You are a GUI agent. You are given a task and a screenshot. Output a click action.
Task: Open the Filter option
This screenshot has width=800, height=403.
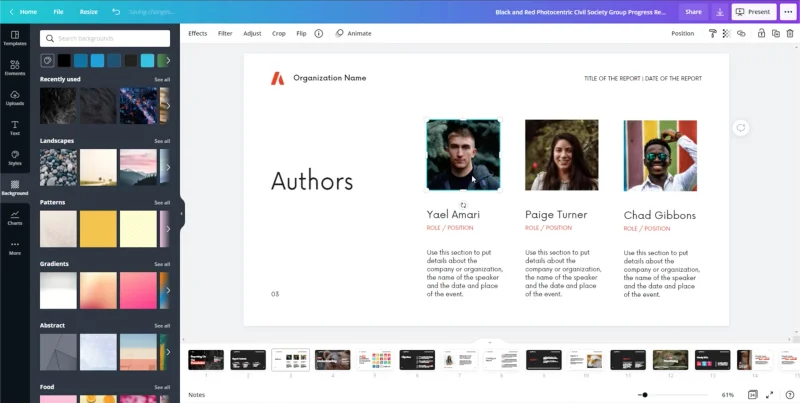[225, 33]
